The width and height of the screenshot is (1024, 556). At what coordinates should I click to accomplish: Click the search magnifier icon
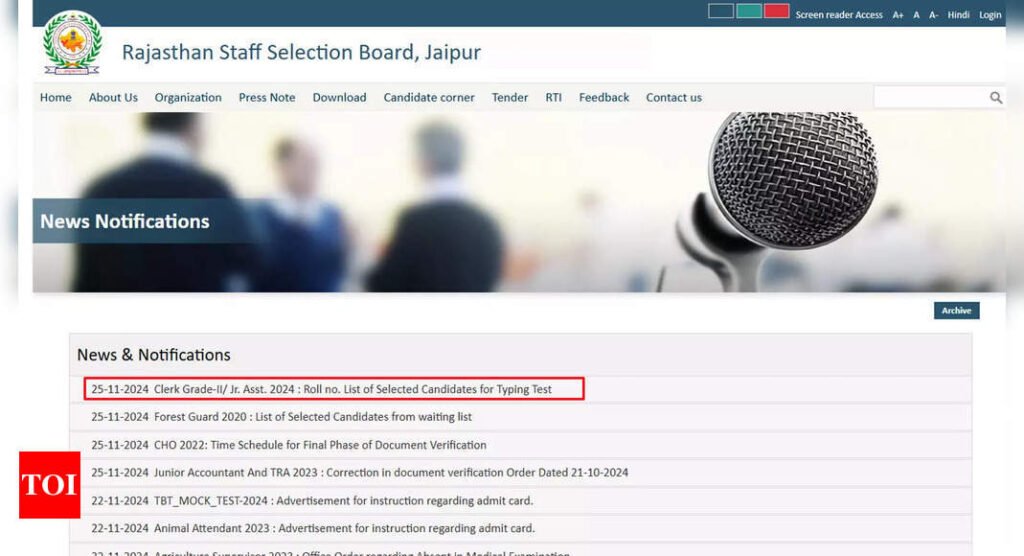pyautogui.click(x=995, y=97)
